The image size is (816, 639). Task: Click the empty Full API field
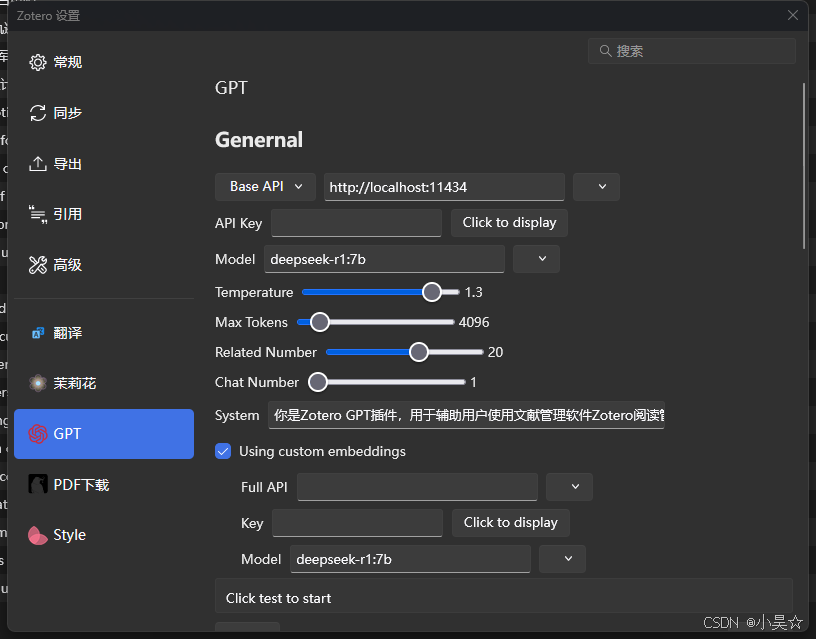(x=417, y=487)
